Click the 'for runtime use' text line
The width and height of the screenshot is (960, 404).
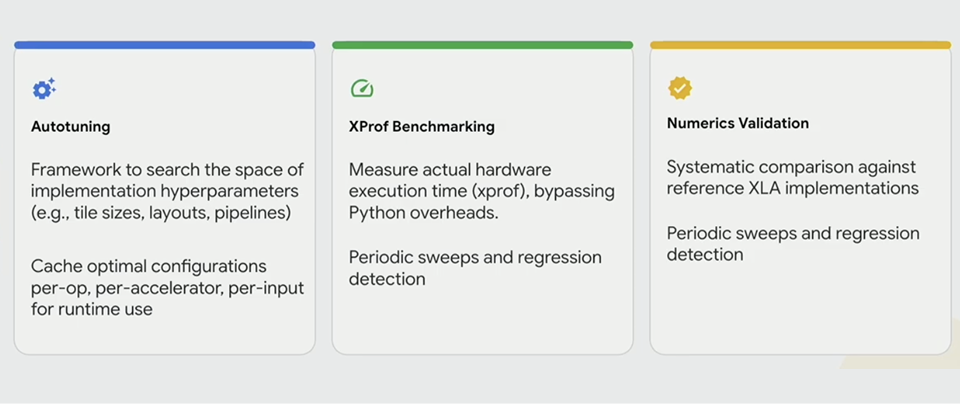(92, 309)
